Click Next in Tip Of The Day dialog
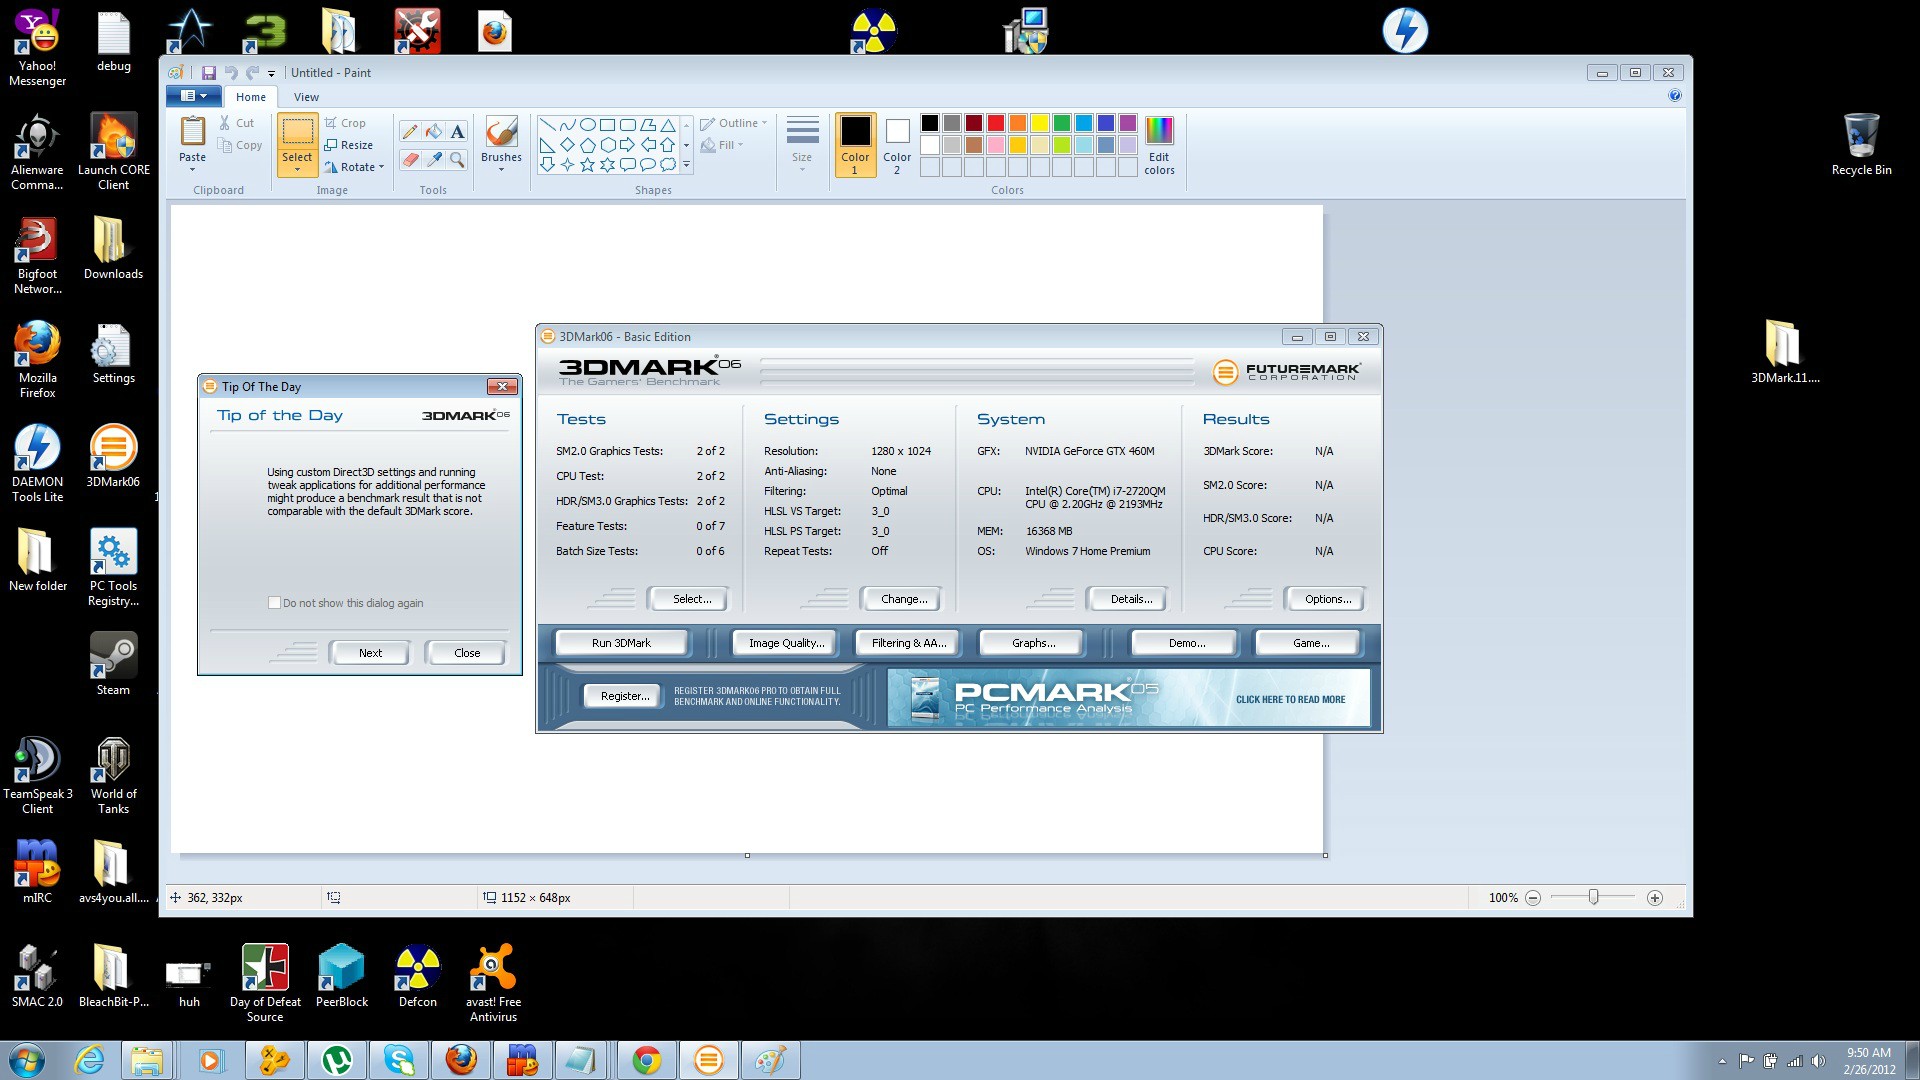1920x1080 pixels. coord(370,653)
